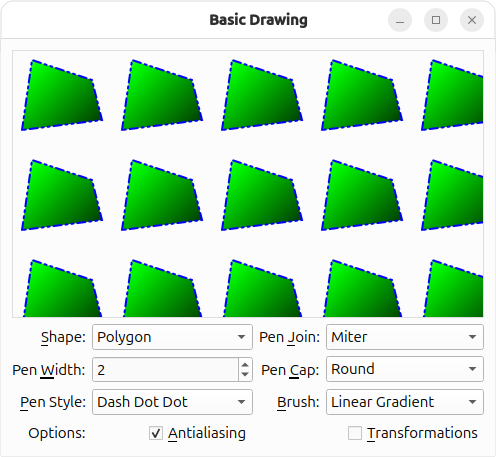Click the top-left green polygon in the canvas
Screen dimensions: 496x457
click(61, 98)
